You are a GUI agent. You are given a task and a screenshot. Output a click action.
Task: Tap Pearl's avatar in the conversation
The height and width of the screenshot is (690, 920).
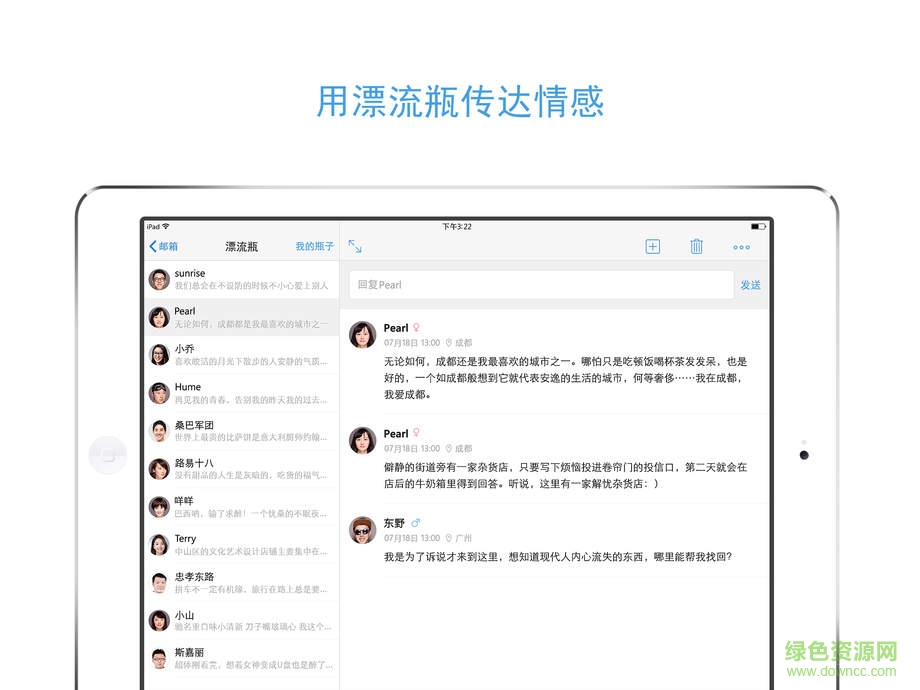tap(361, 335)
